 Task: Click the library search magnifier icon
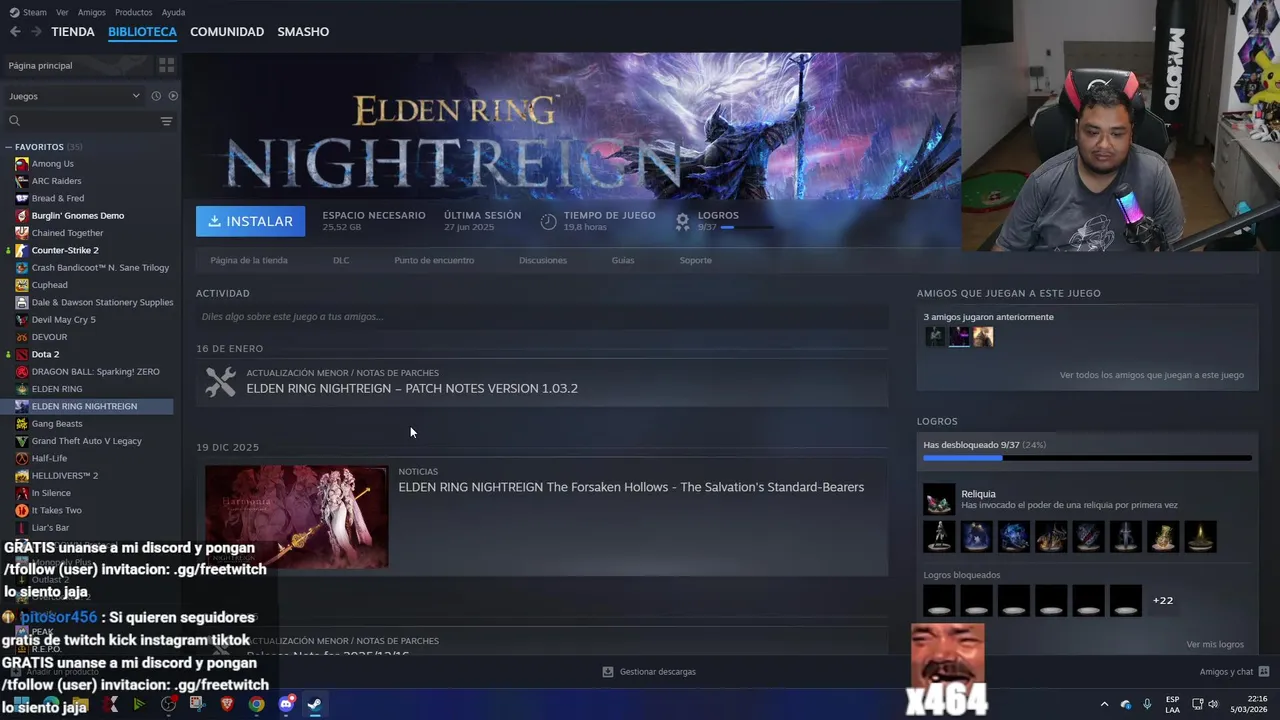14,121
